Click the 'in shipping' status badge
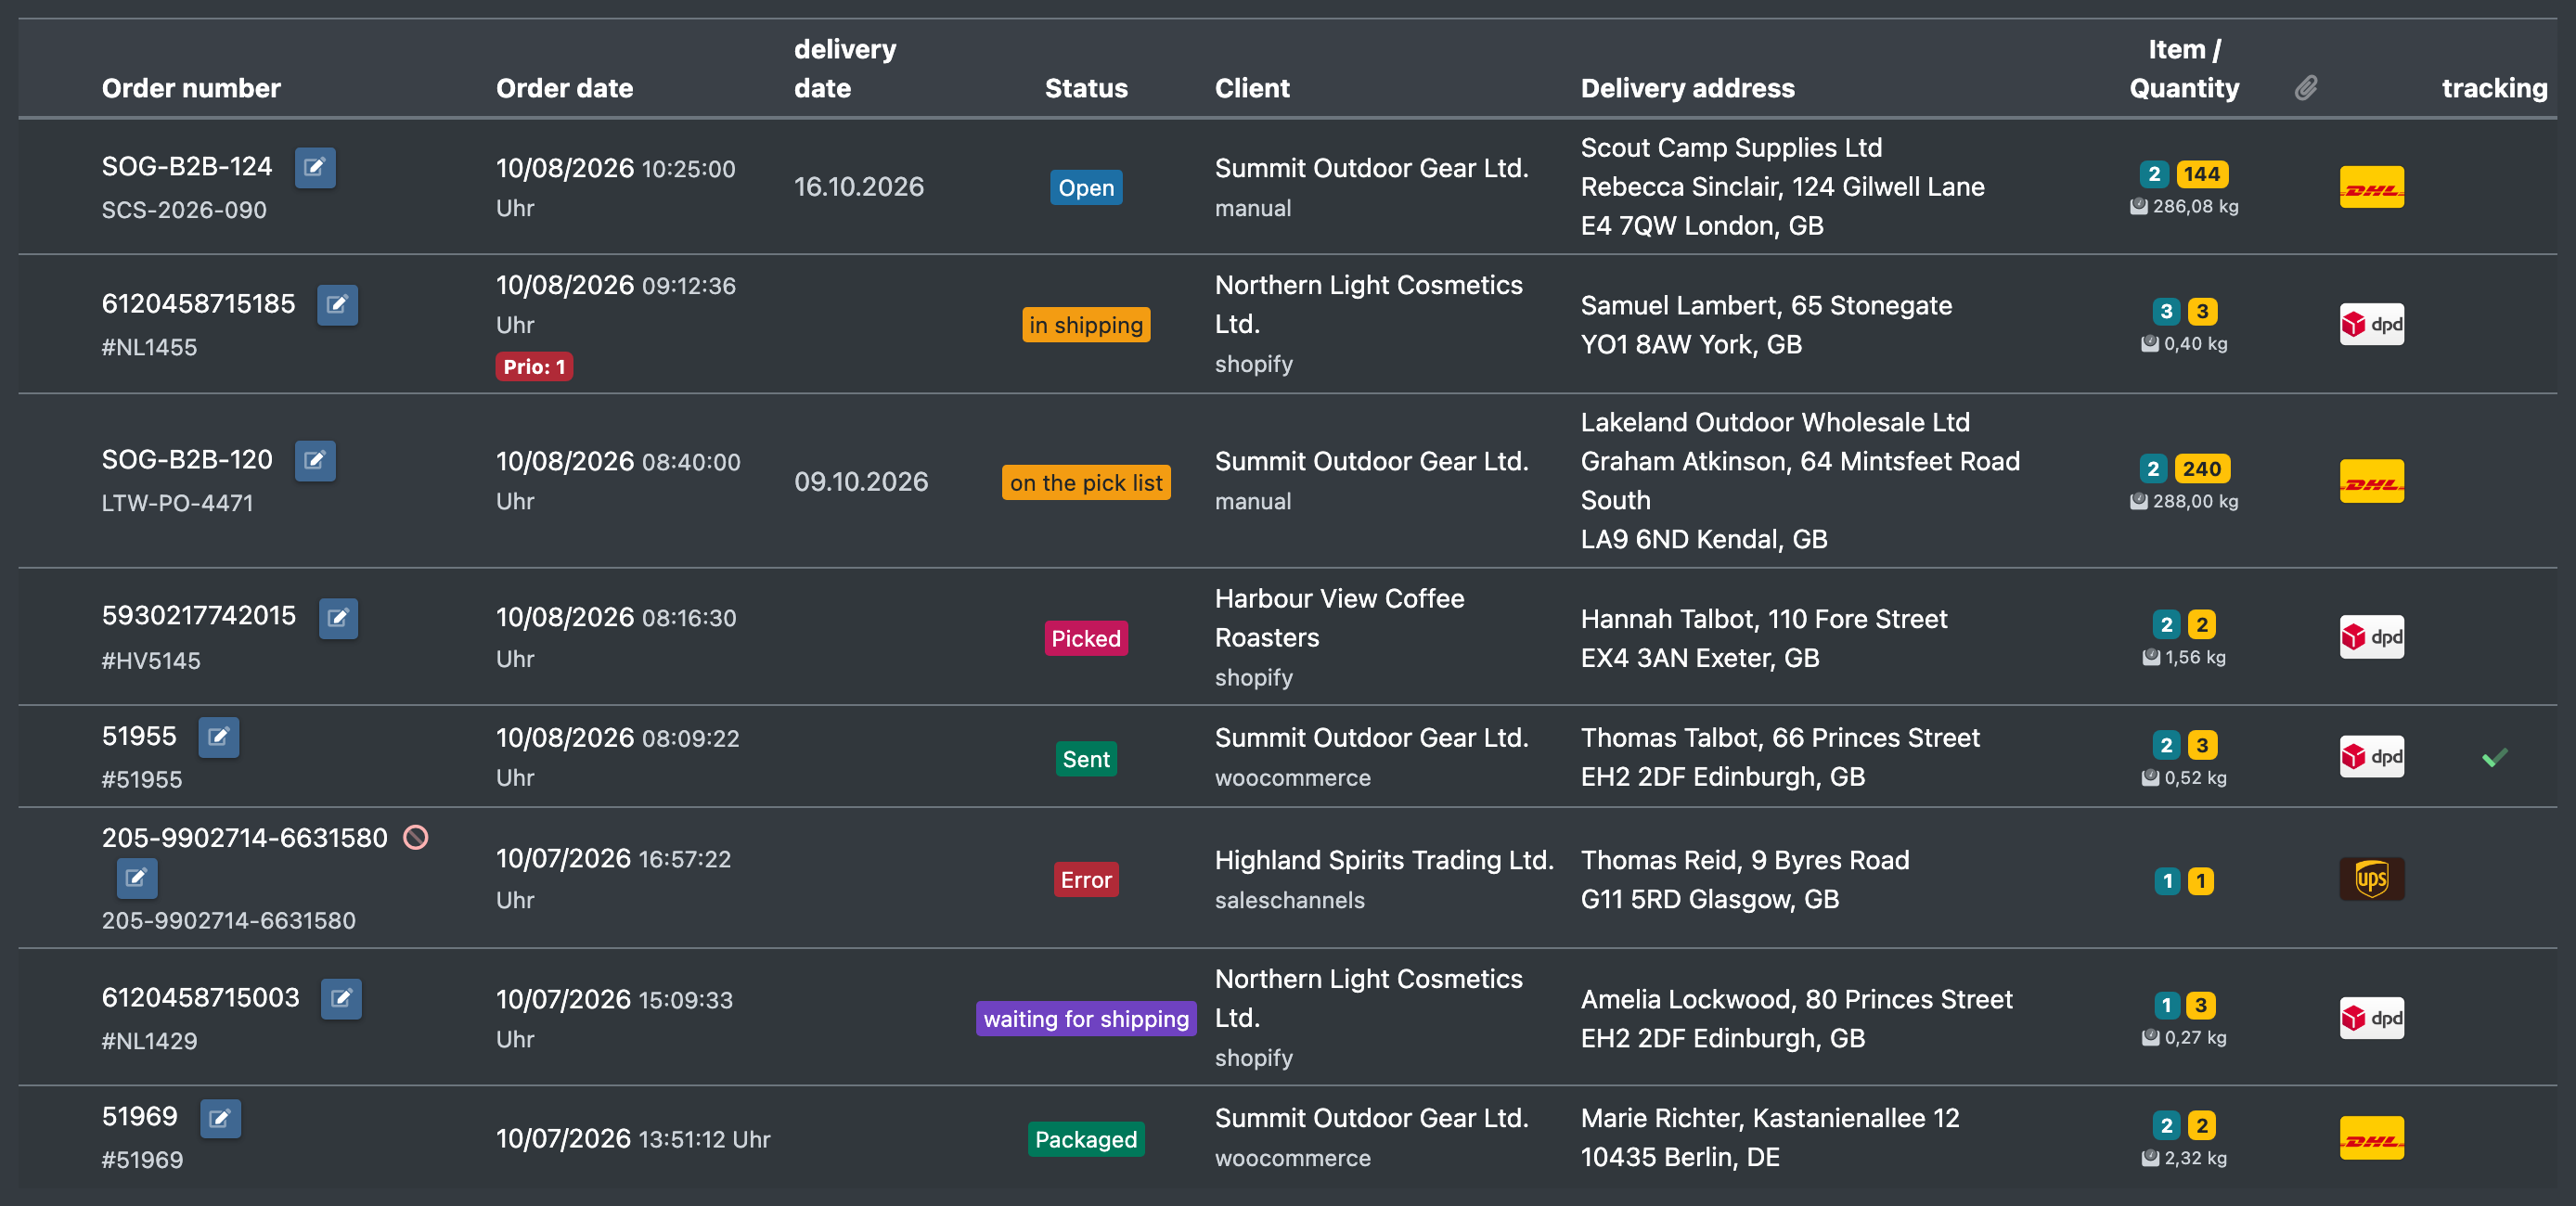Image resolution: width=2576 pixels, height=1206 pixels. click(1086, 324)
